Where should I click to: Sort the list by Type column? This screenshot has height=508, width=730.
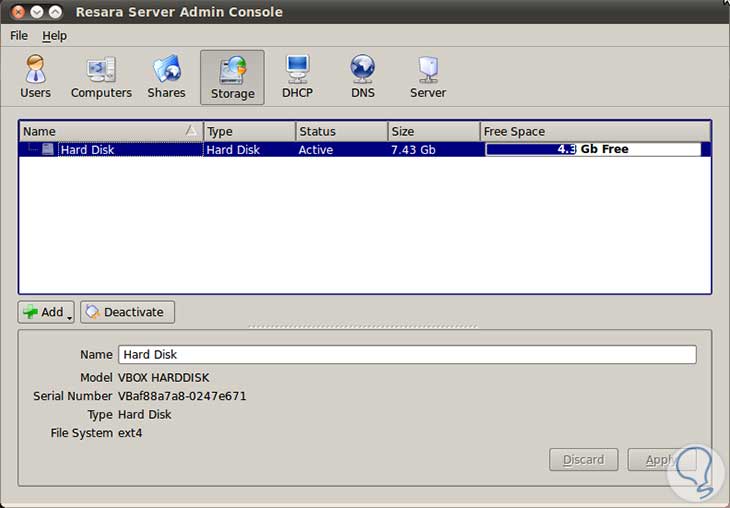pyautogui.click(x=250, y=131)
